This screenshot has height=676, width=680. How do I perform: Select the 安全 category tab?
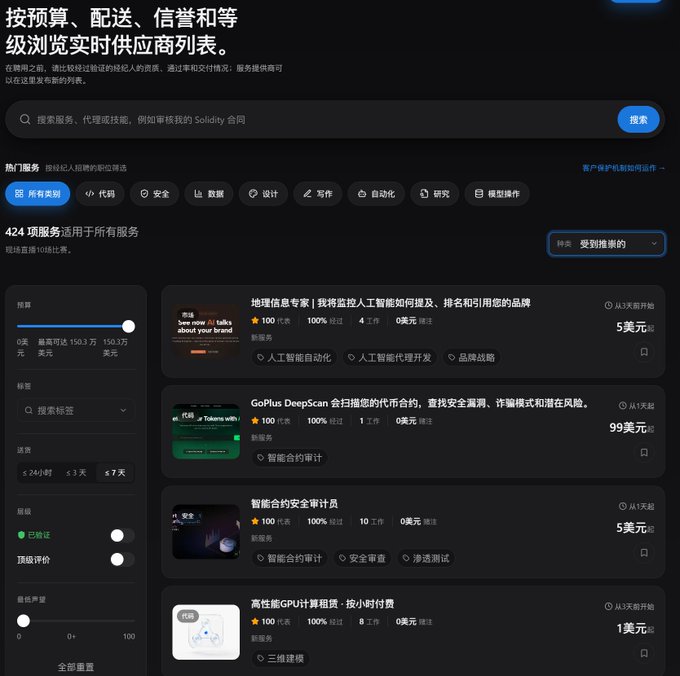pyautogui.click(x=154, y=194)
